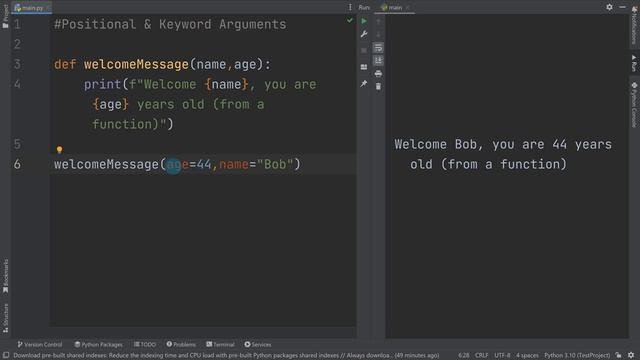The height and width of the screenshot is (360, 640).
Task: Click line number 6 in gutter
Action: [x=17, y=164]
